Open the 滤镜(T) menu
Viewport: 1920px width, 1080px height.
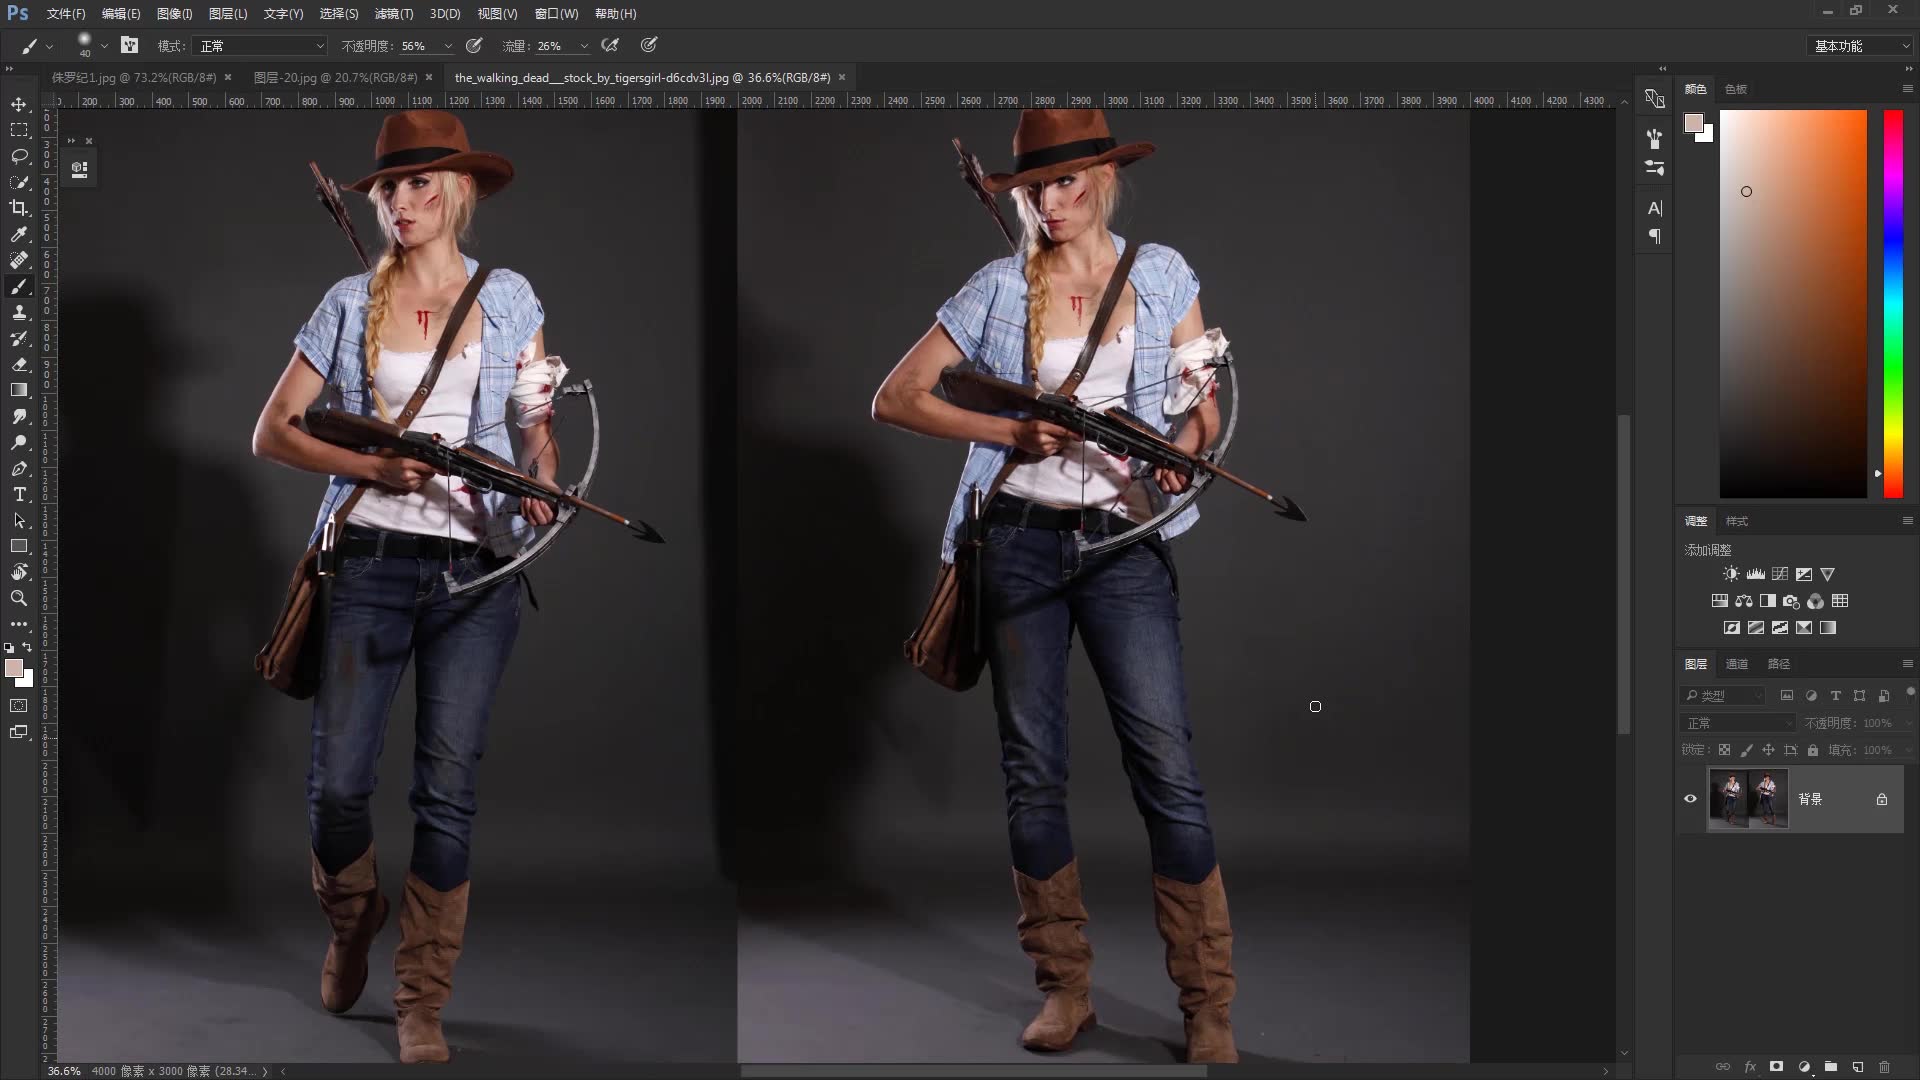pyautogui.click(x=393, y=14)
